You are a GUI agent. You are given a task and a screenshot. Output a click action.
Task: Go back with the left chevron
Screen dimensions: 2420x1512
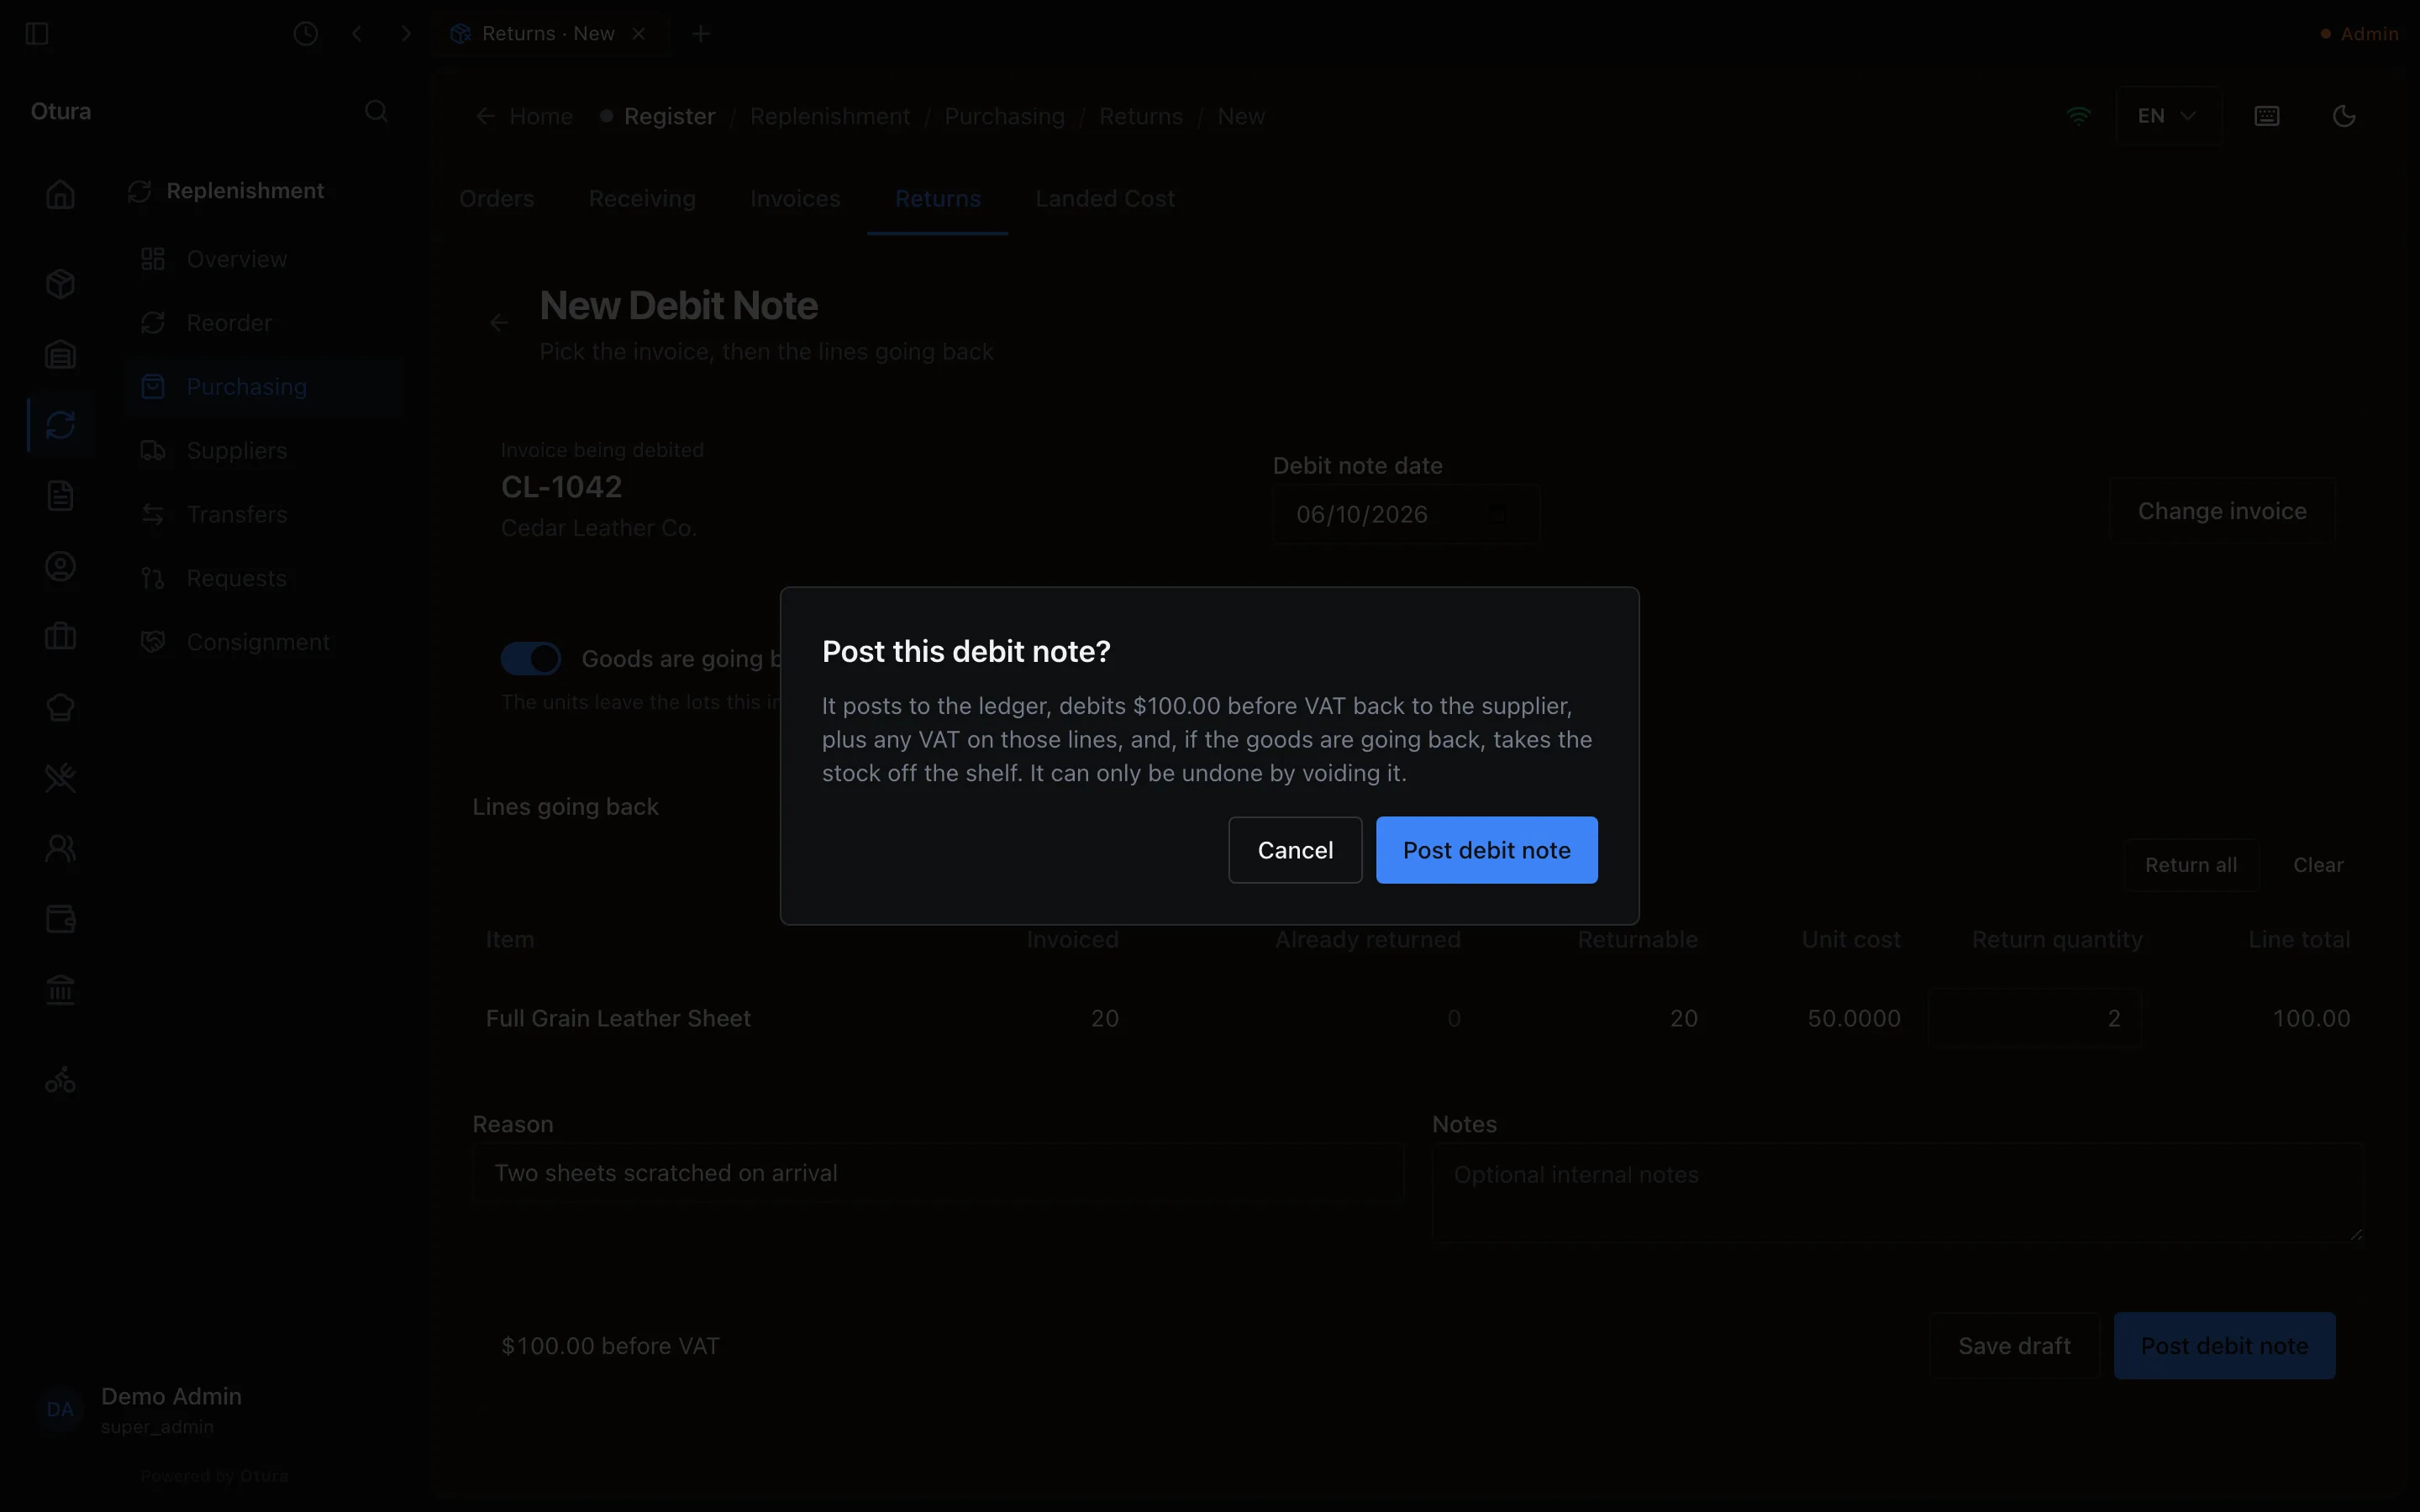357,34
